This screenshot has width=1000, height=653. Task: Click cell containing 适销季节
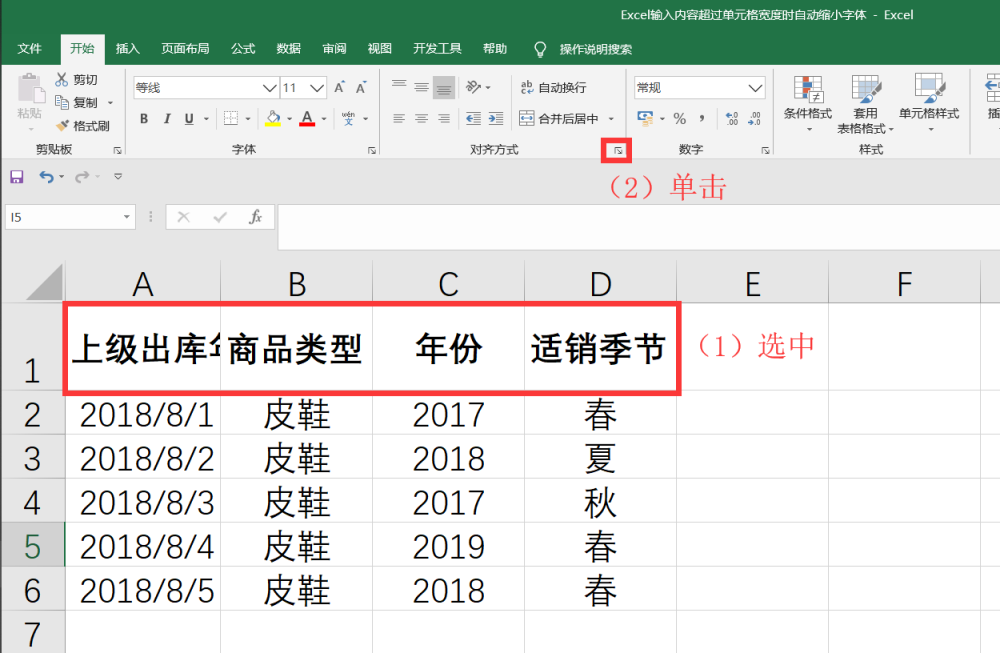coord(600,347)
